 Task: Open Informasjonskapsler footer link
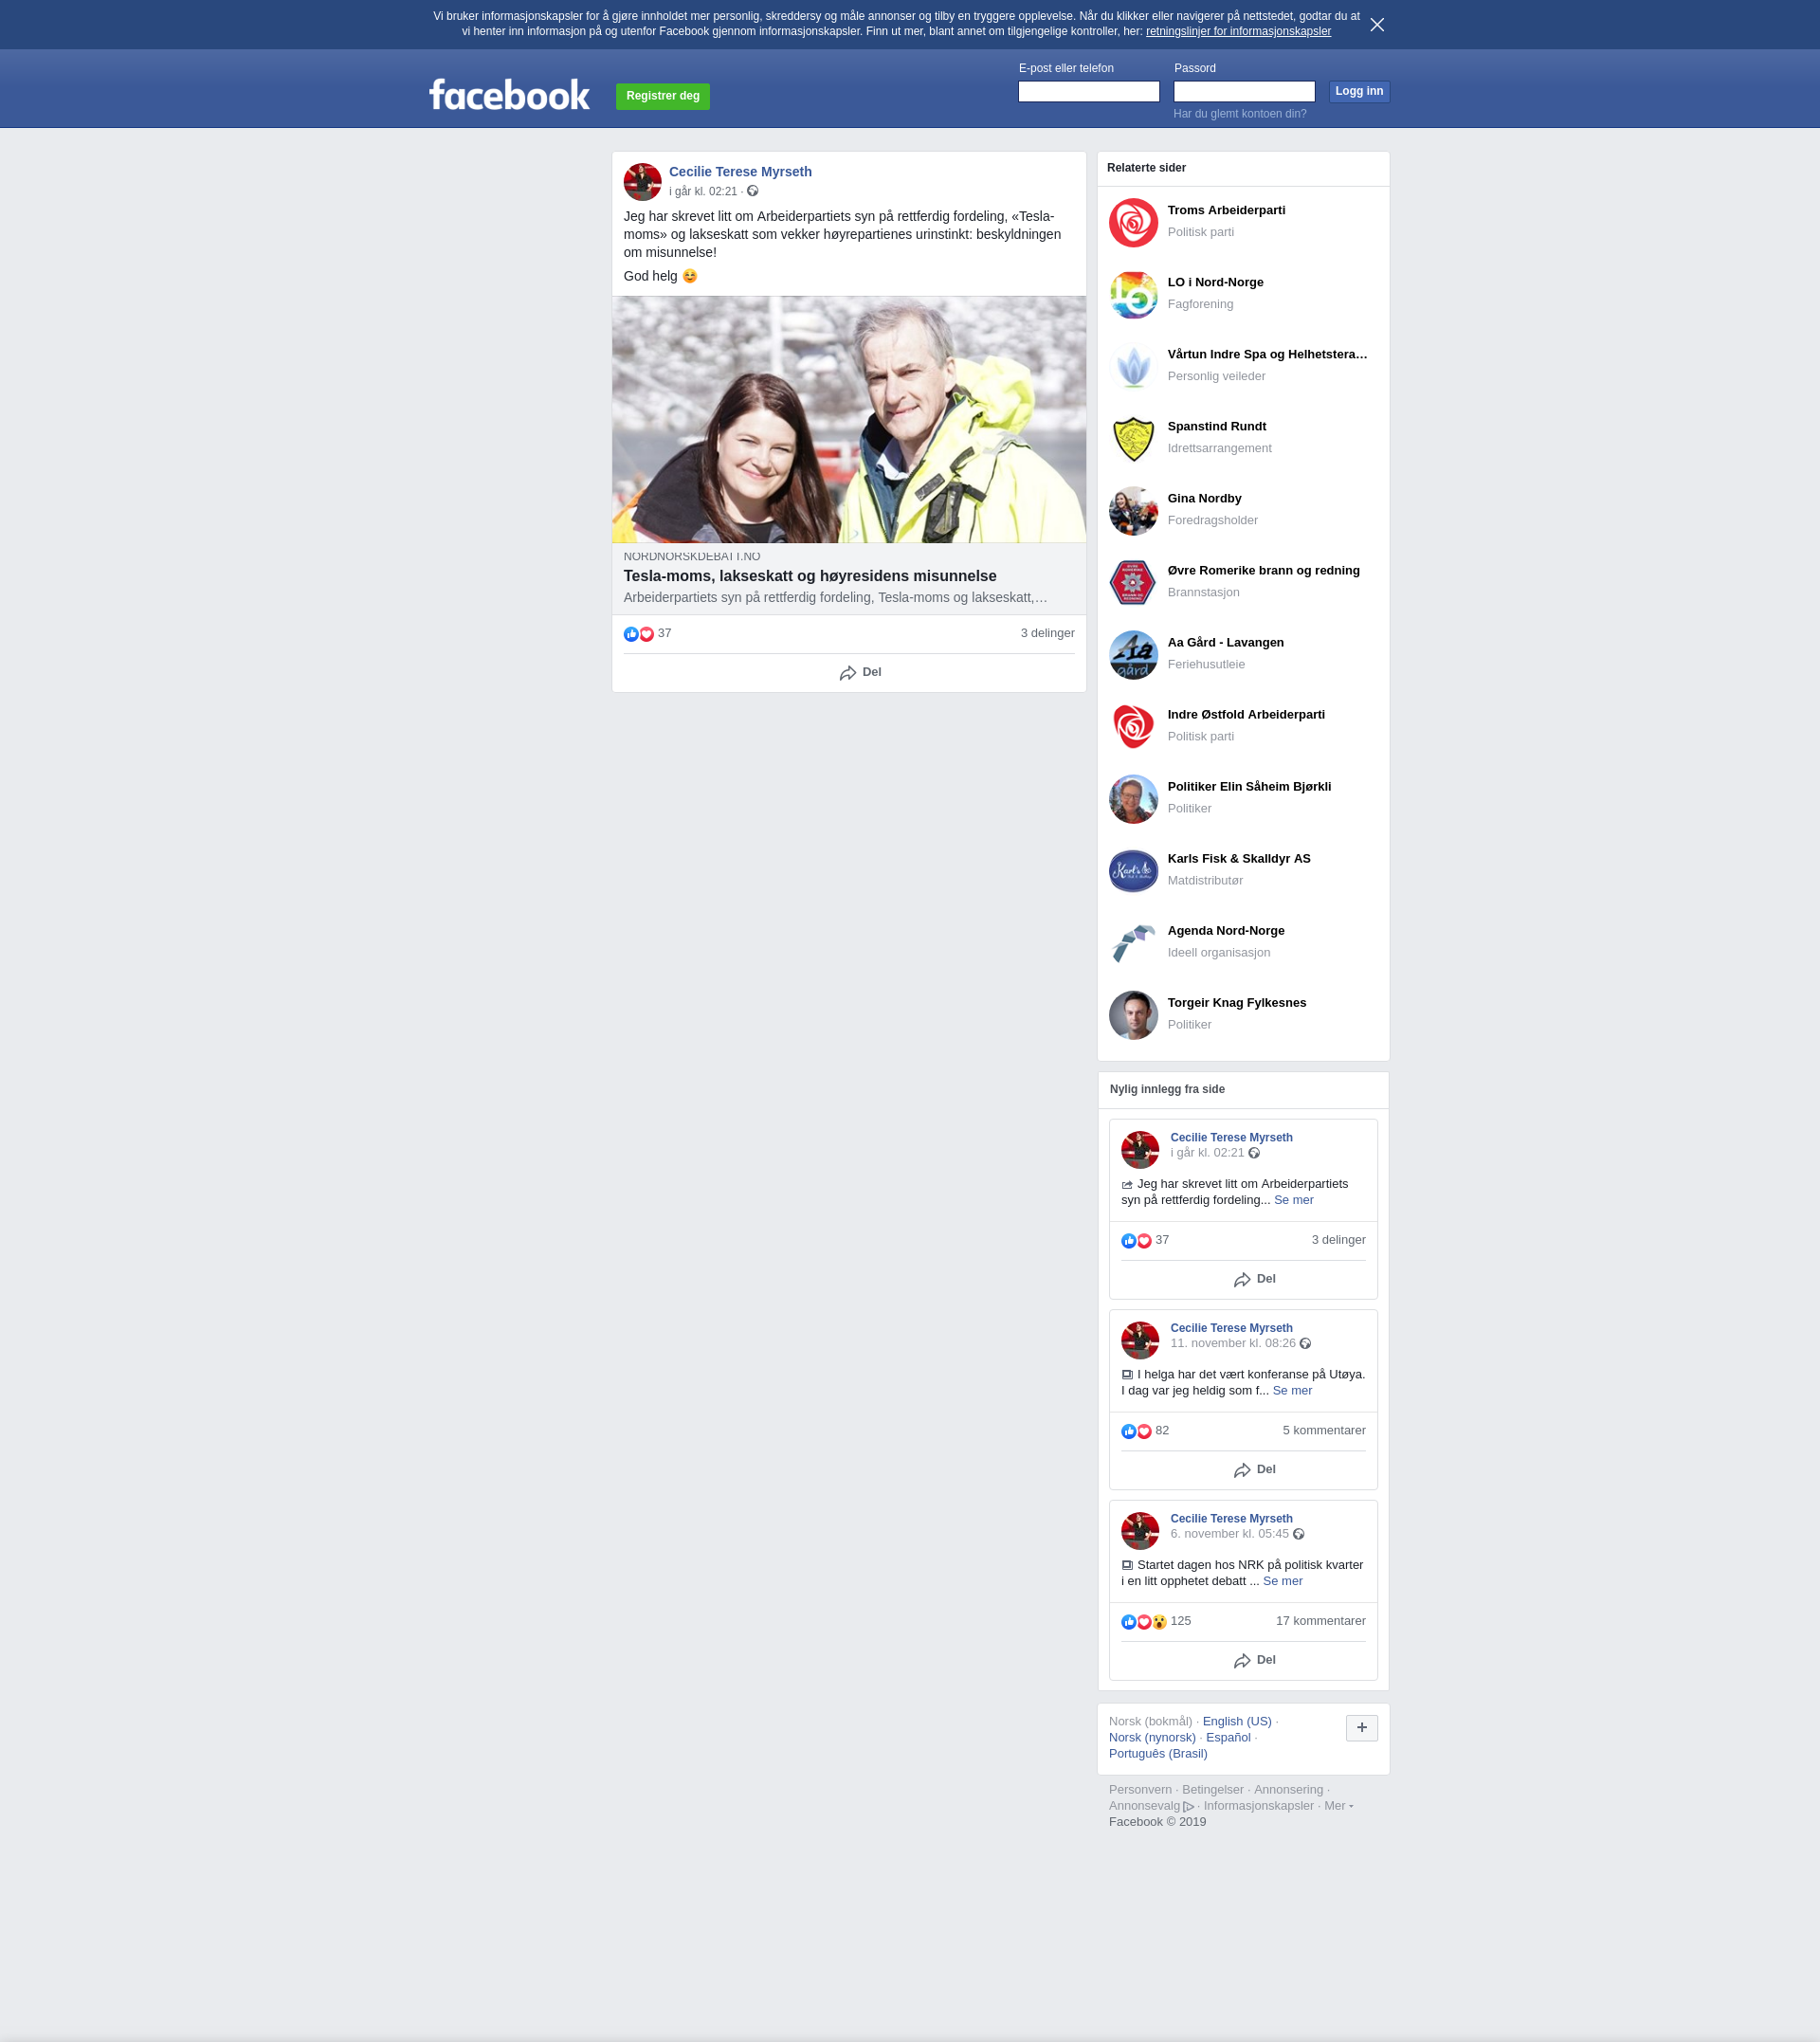[1258, 1805]
